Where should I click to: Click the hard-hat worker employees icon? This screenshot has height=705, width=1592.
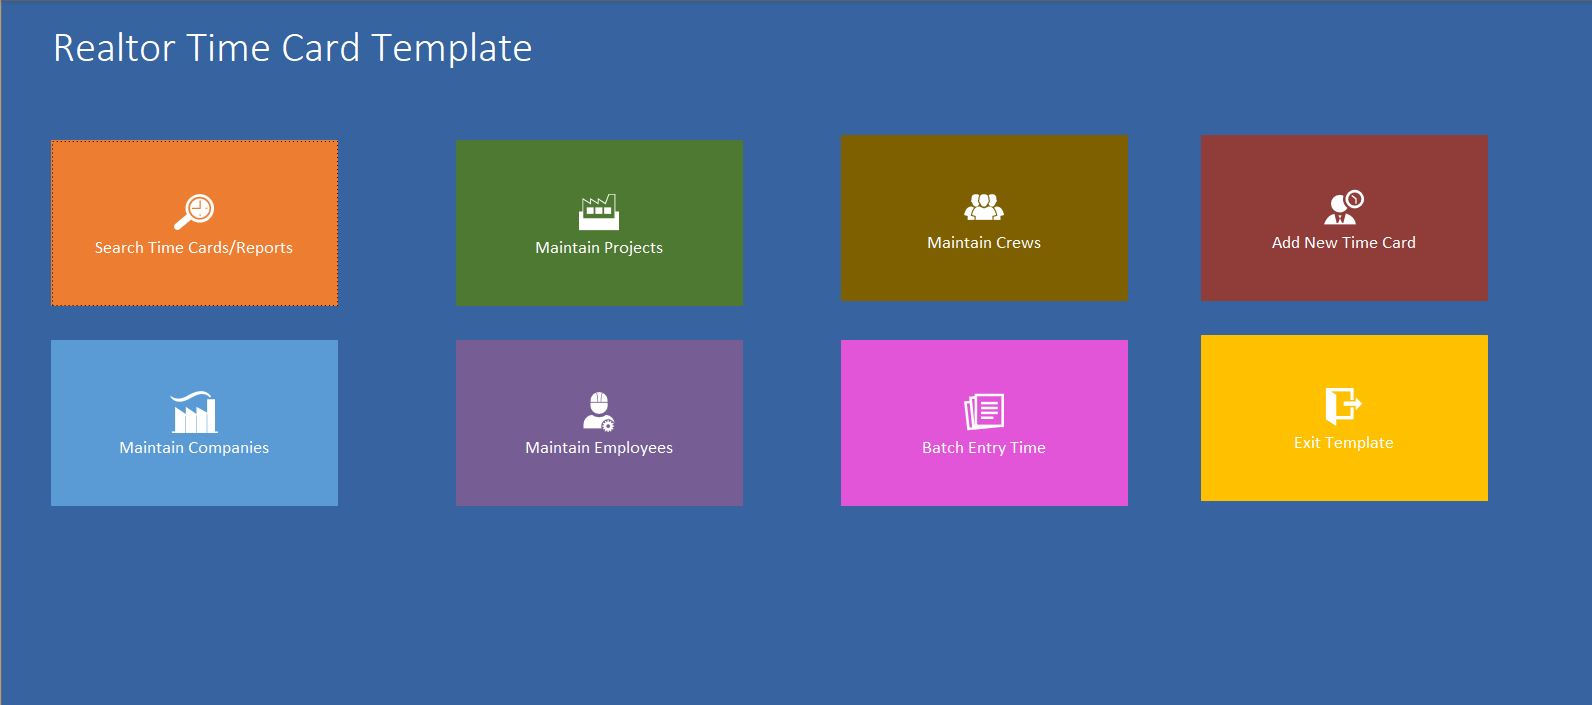[599, 411]
